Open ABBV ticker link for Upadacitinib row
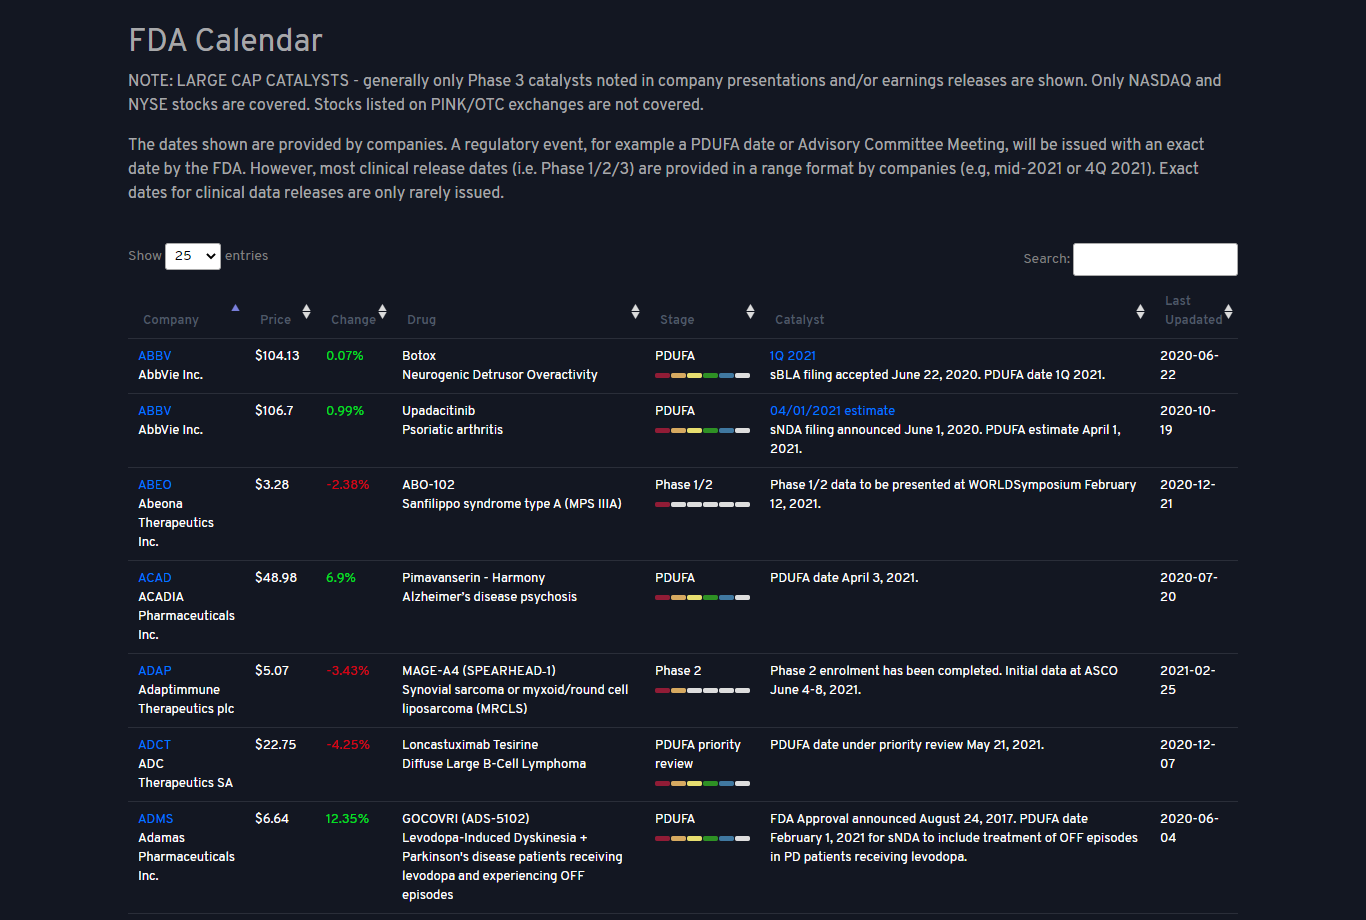 [155, 411]
